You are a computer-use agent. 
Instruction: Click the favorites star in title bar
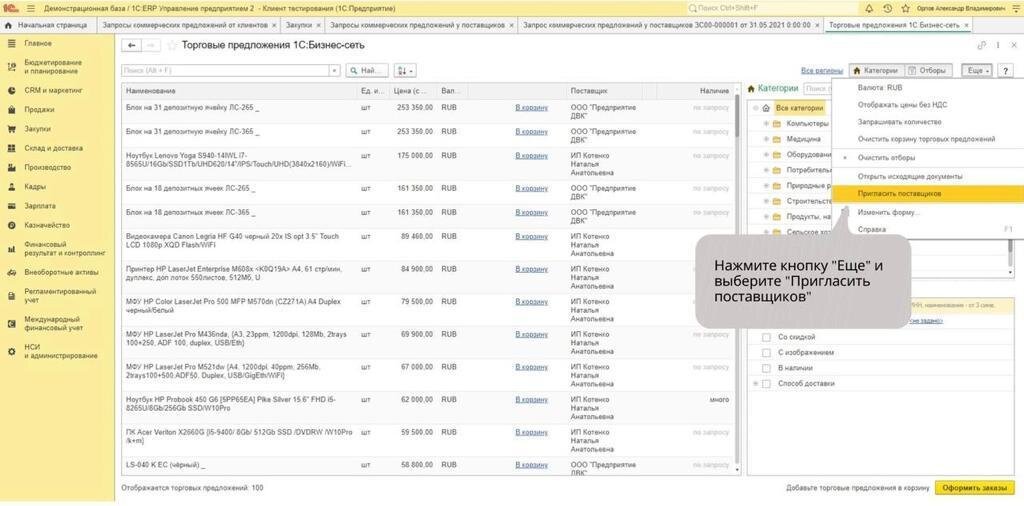tap(905, 8)
